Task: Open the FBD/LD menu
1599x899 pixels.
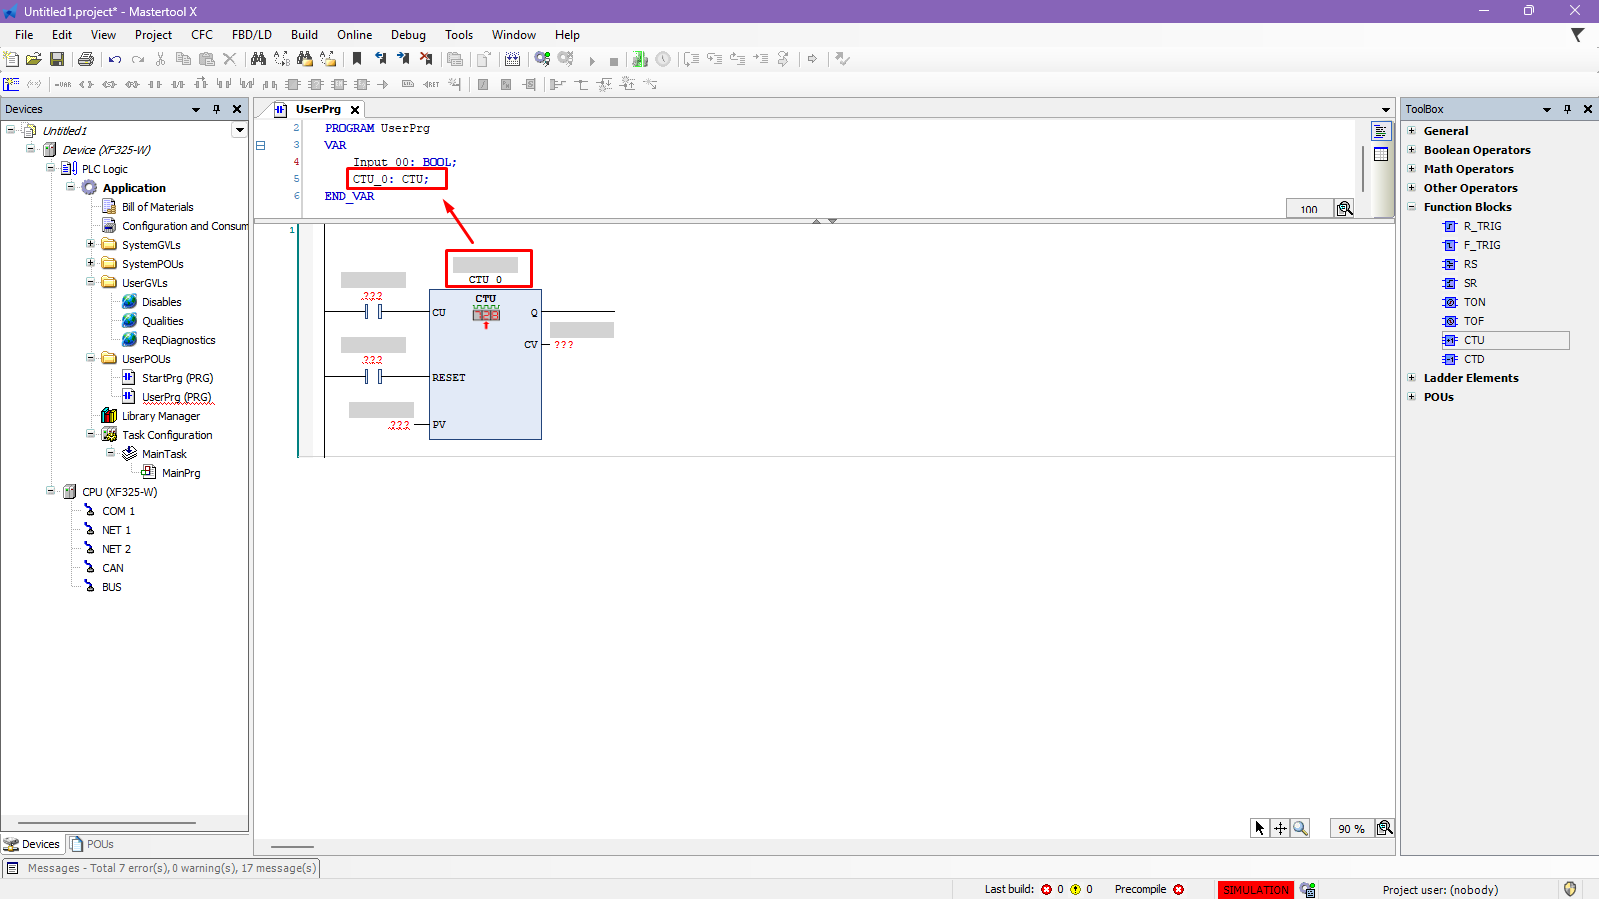Action: click(x=251, y=35)
